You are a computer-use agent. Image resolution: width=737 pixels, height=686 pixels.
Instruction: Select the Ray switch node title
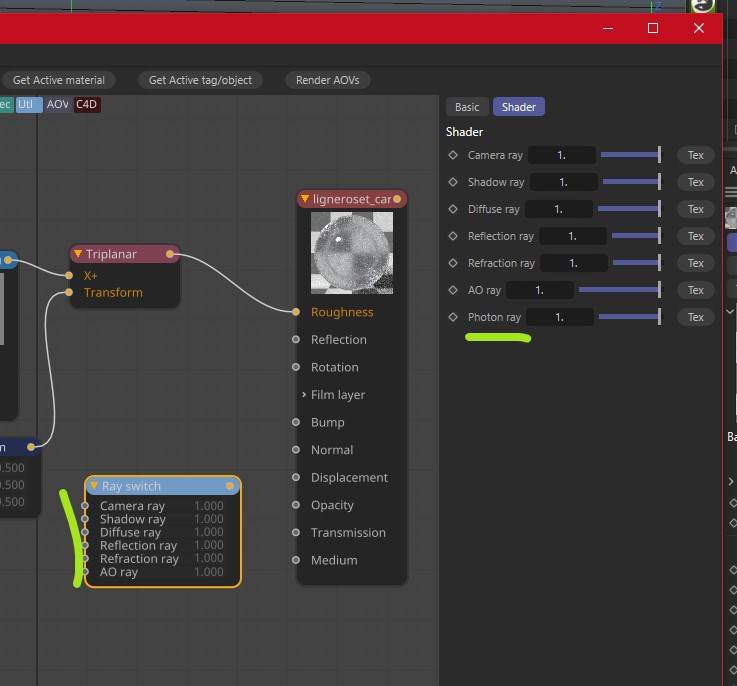click(131, 486)
